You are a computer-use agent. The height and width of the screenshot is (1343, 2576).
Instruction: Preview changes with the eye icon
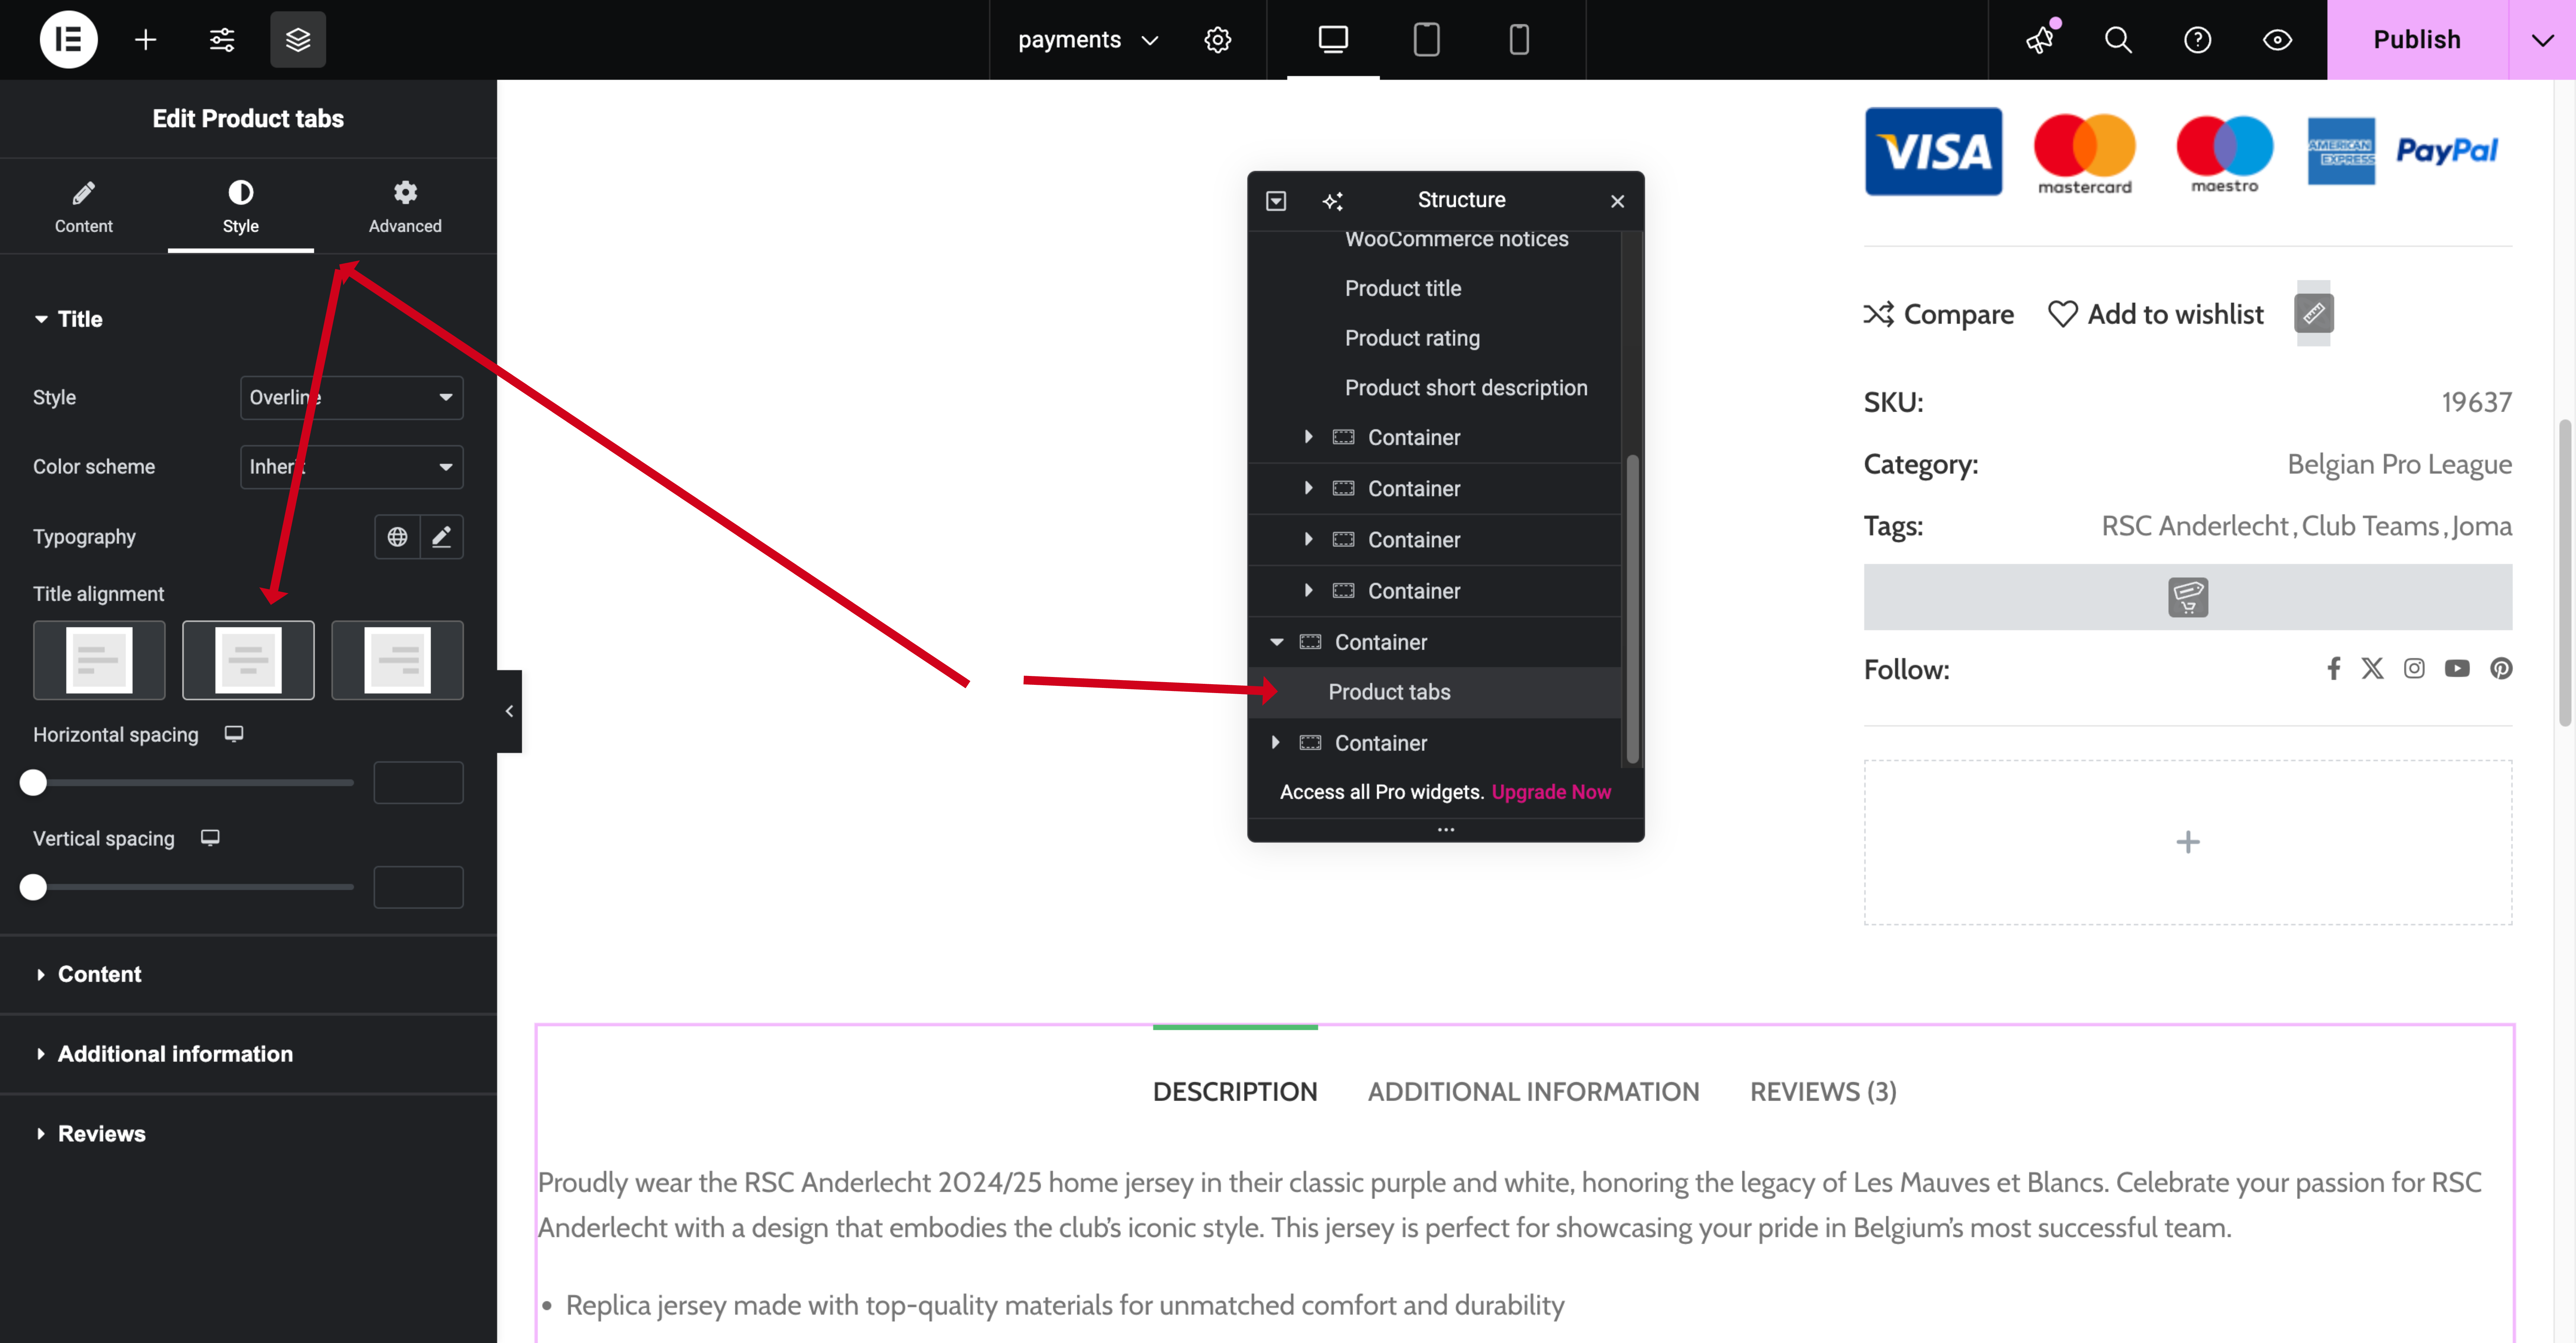point(2277,40)
